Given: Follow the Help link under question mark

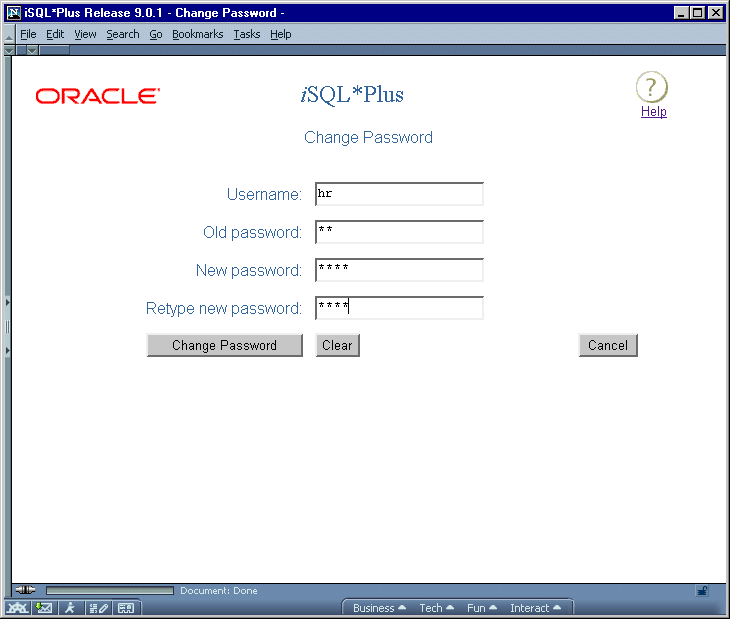Looking at the screenshot, I should click(654, 112).
